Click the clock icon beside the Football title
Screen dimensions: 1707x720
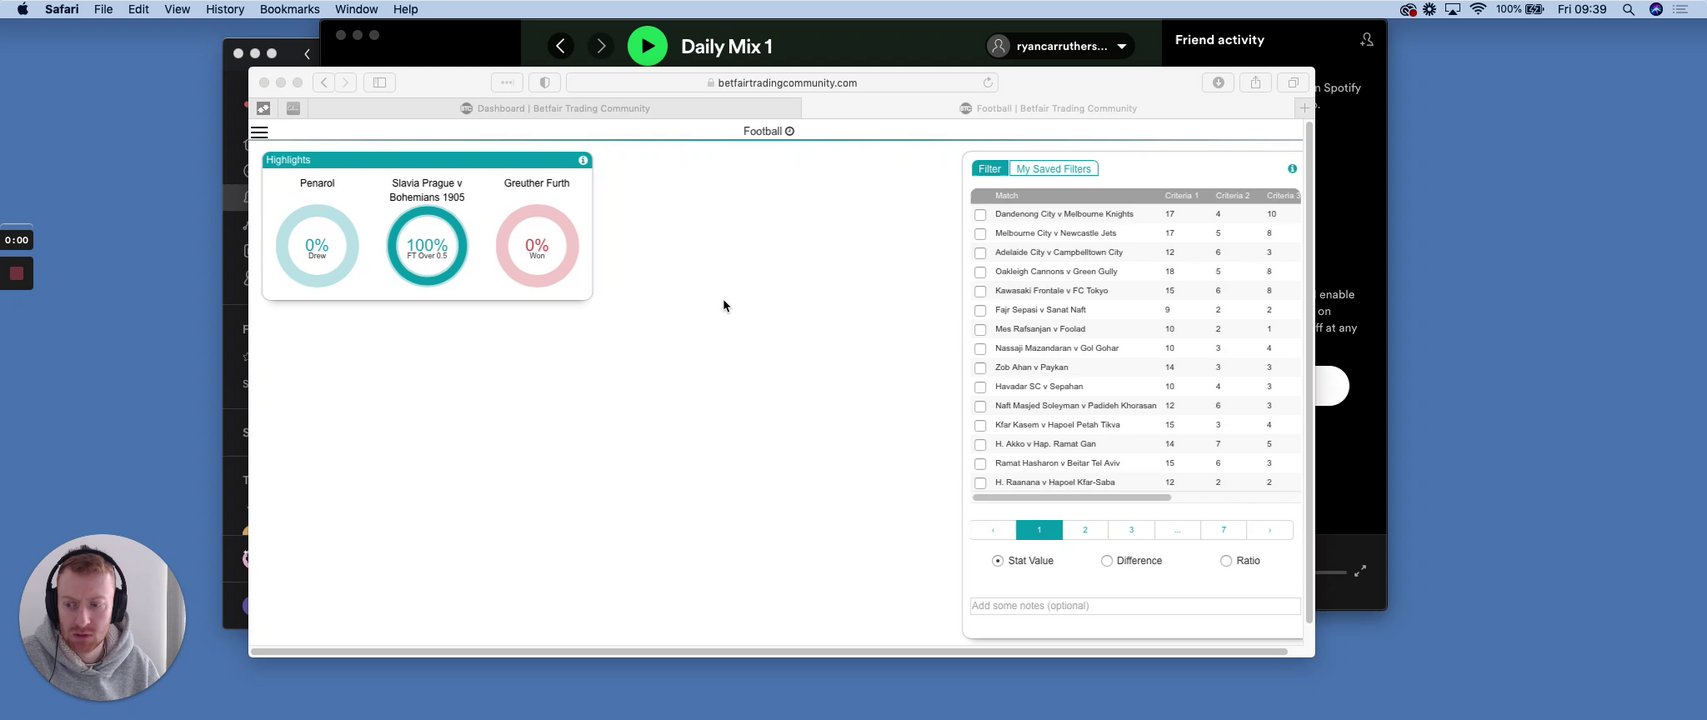click(790, 131)
